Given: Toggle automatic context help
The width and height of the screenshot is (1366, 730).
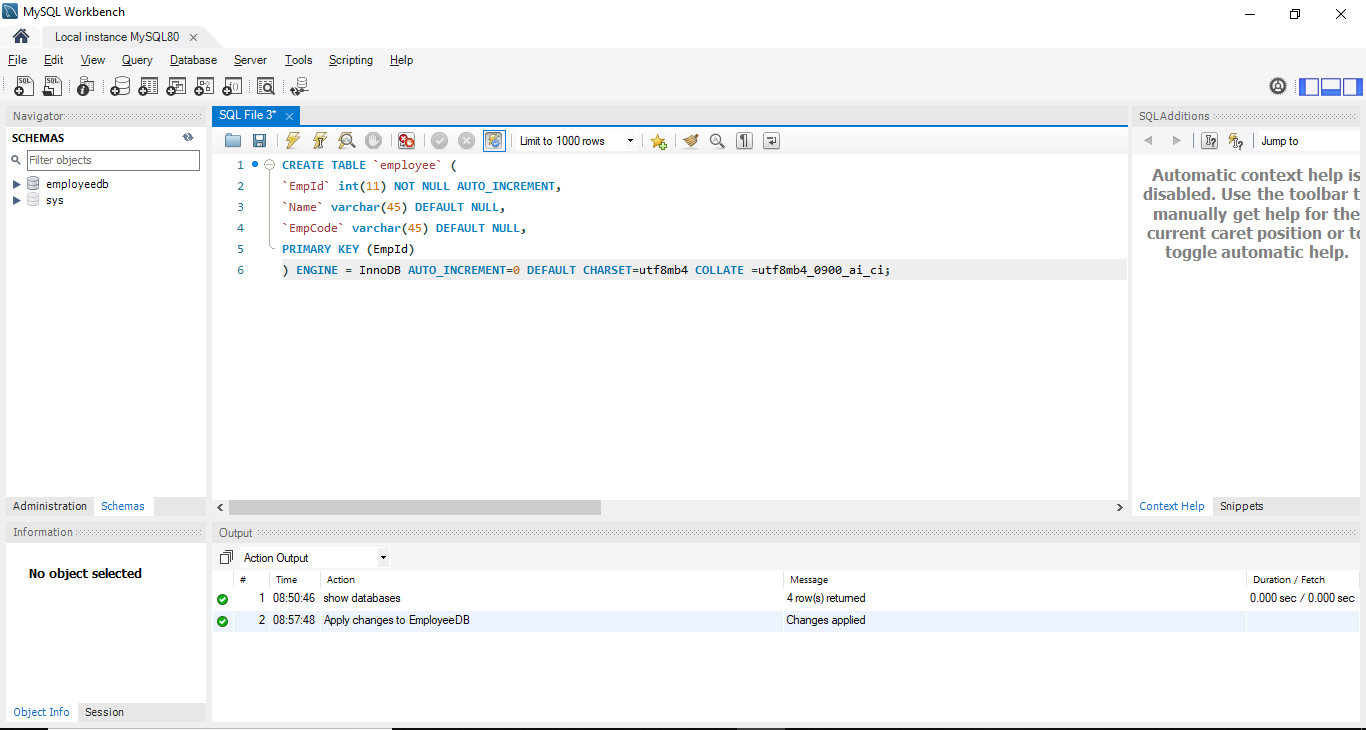Looking at the screenshot, I should coord(1236,141).
